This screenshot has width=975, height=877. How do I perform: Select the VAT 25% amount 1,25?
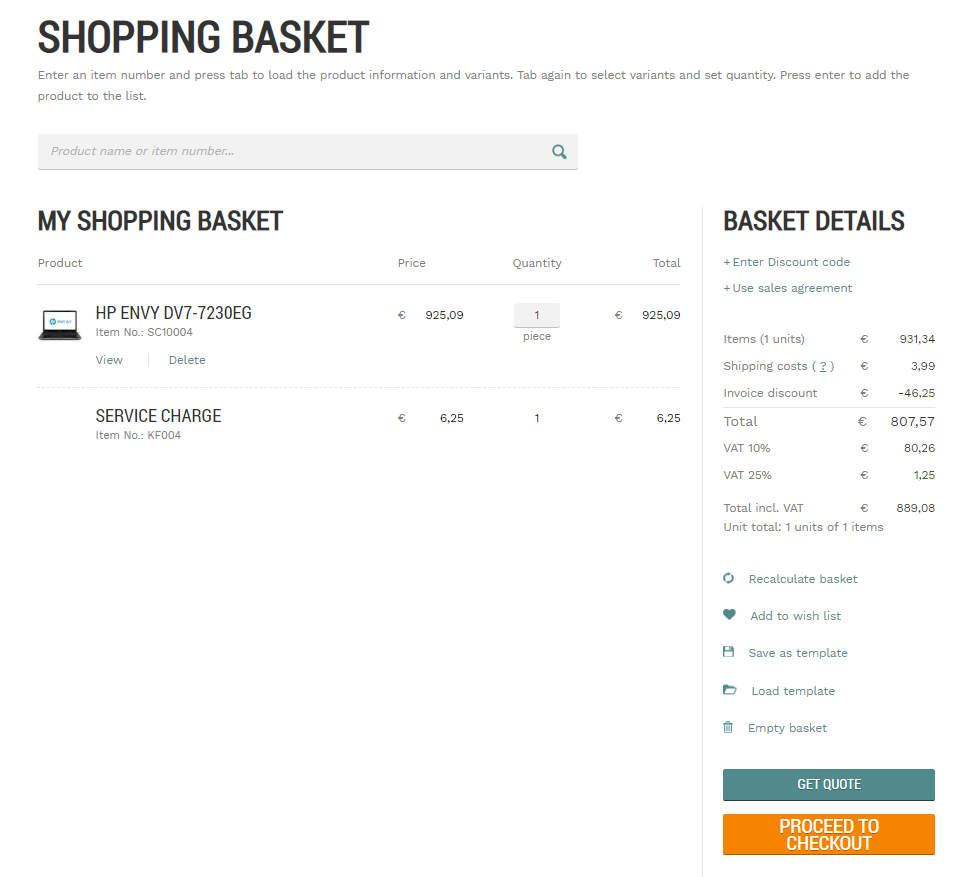pos(924,475)
